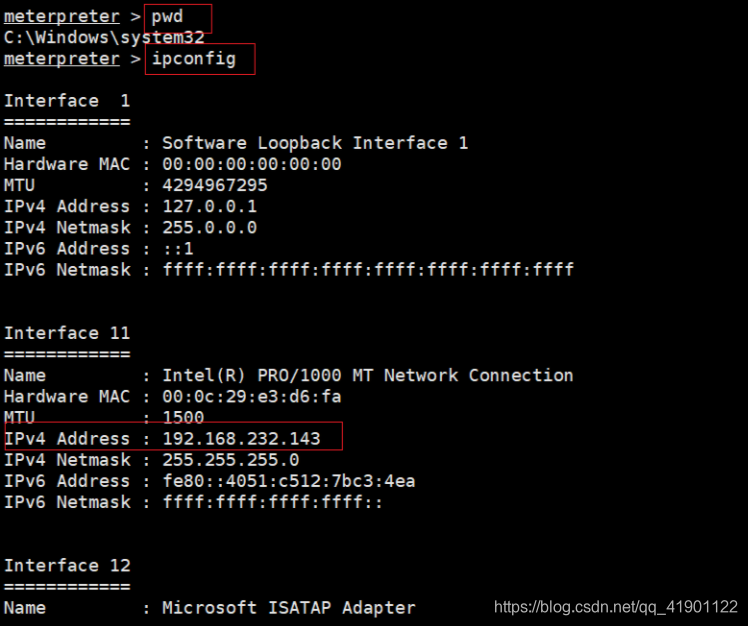The height and width of the screenshot is (626, 748).
Task: Click the 00:00:00:00:00:00 MAC address
Action: pos(252,164)
